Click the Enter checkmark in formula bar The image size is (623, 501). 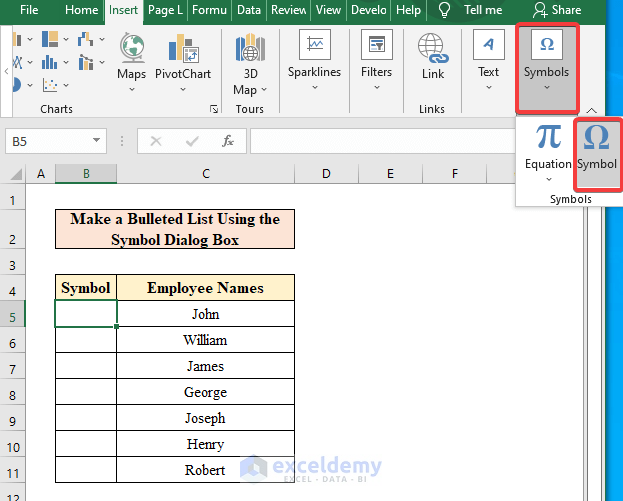192,141
